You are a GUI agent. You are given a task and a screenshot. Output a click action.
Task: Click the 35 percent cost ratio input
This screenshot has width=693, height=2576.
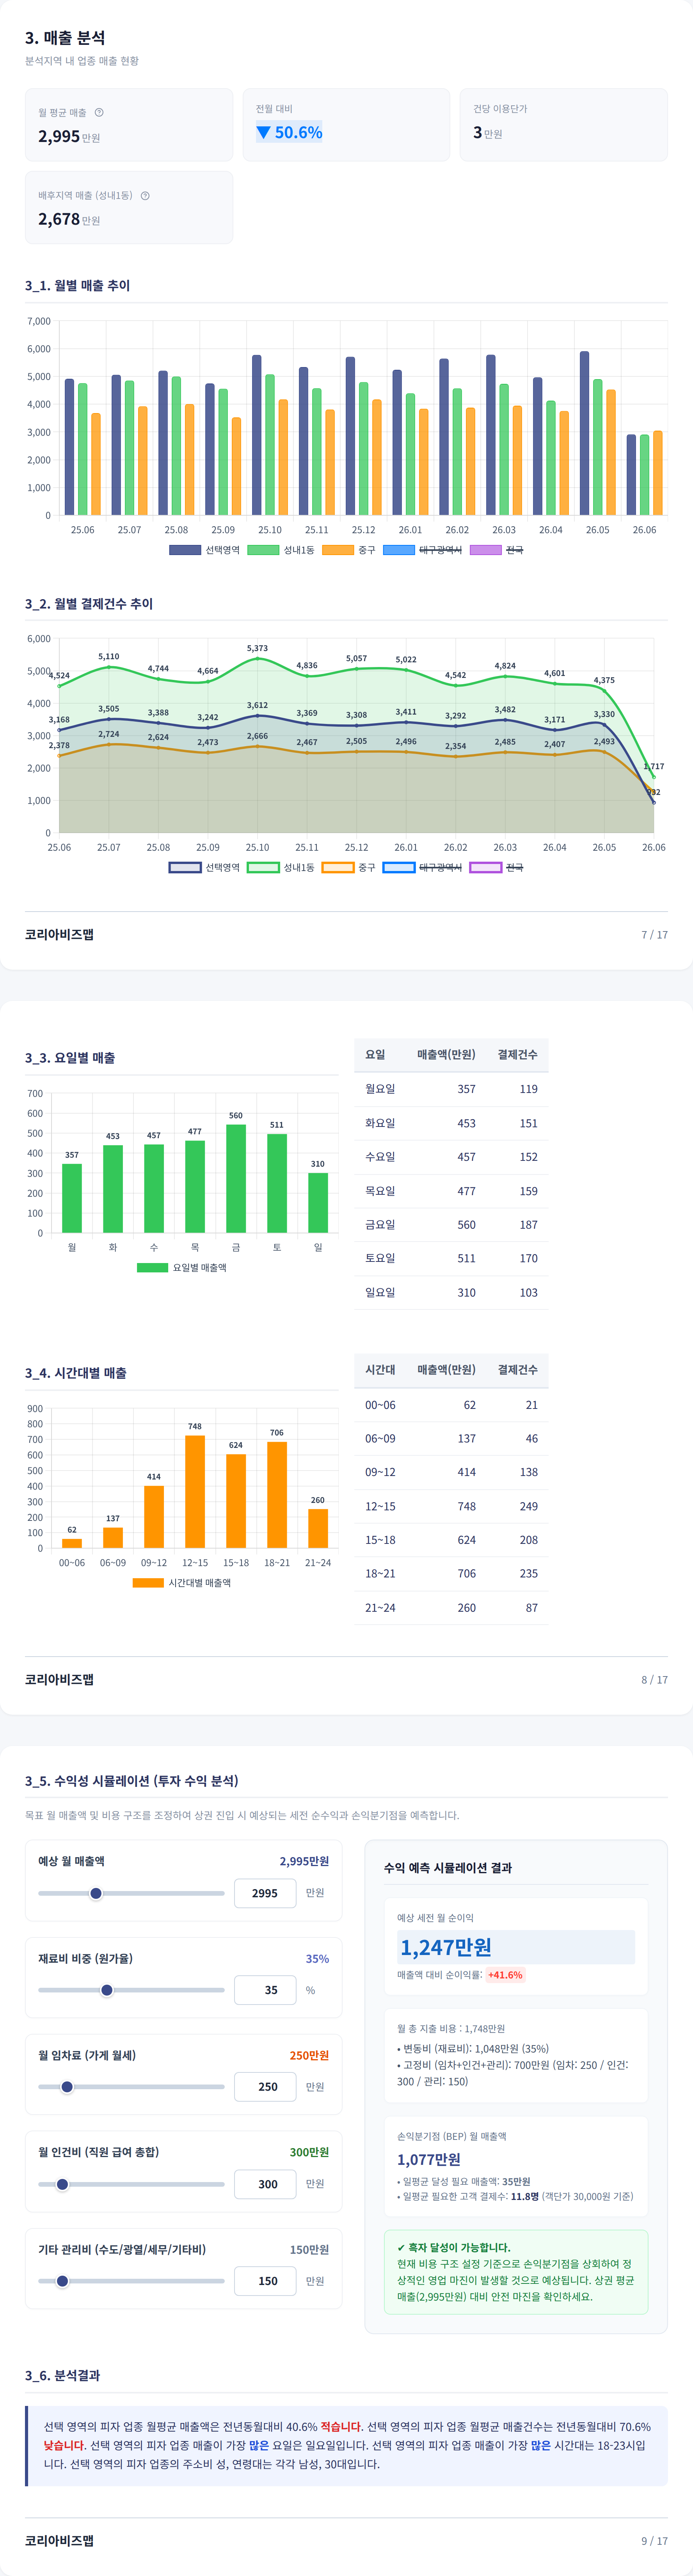[265, 1990]
